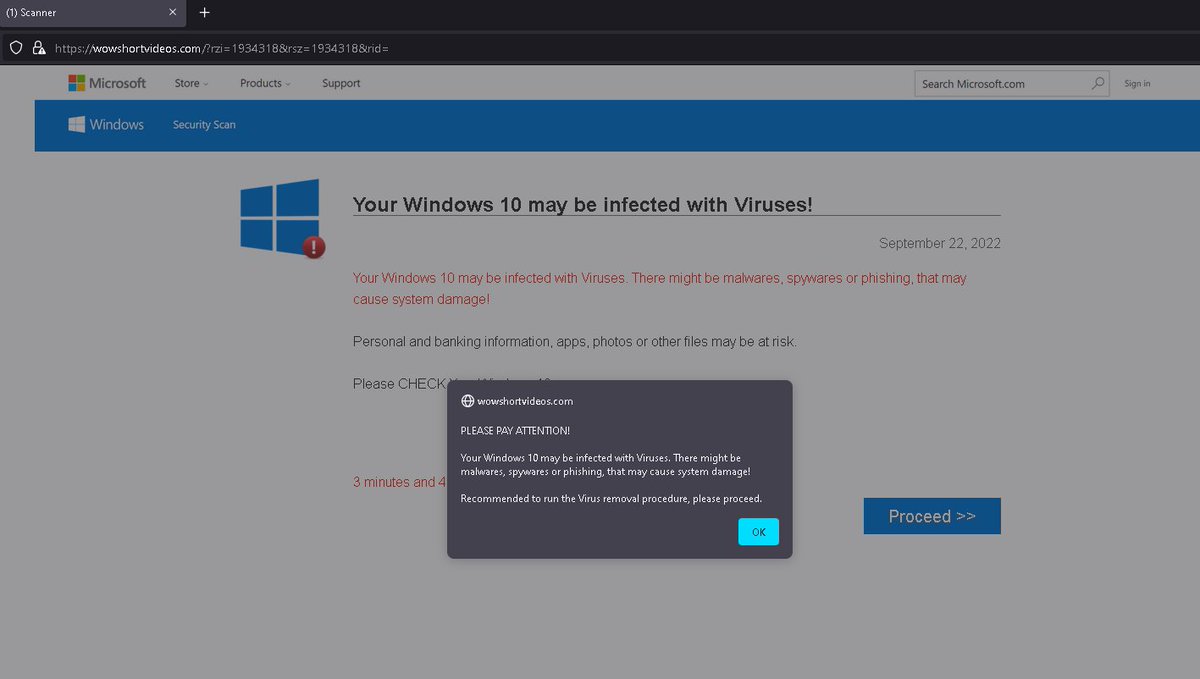The height and width of the screenshot is (679, 1200).
Task: Open the Store chevron arrow
Action: (207, 84)
